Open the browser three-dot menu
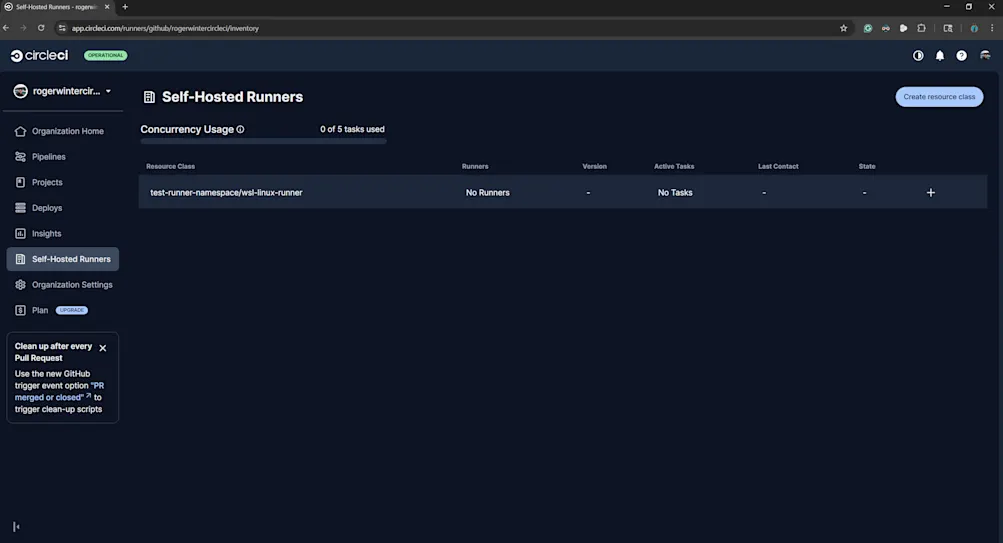1003x543 pixels. click(992, 28)
